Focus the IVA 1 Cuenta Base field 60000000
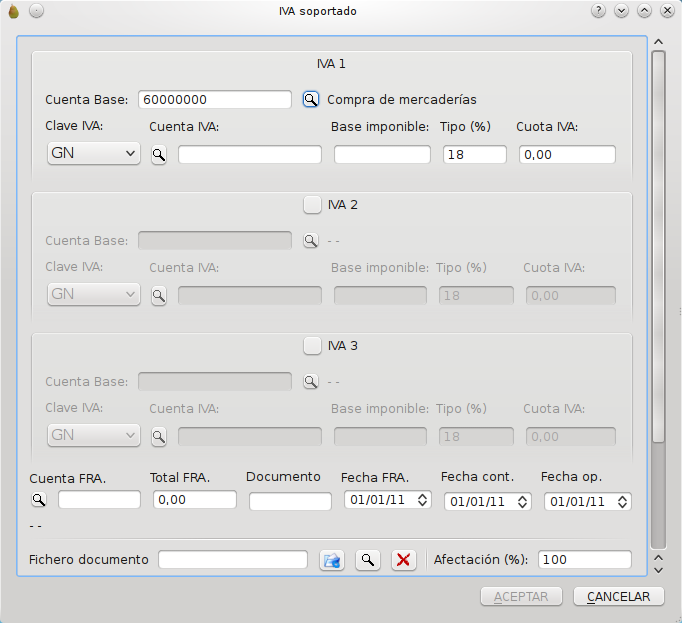682x623 pixels. click(x=215, y=100)
